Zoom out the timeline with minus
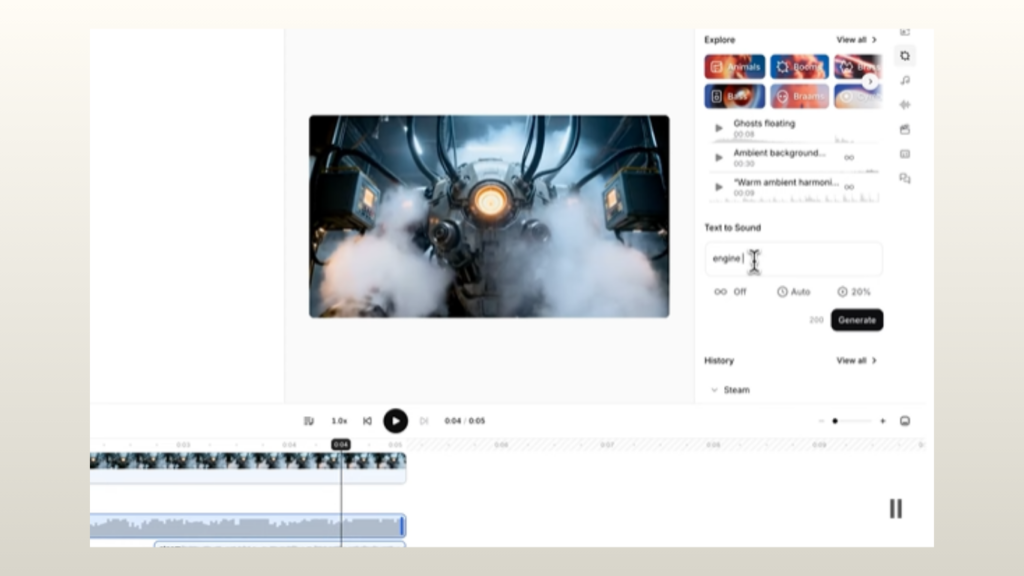This screenshot has width=1024, height=576. click(x=821, y=421)
